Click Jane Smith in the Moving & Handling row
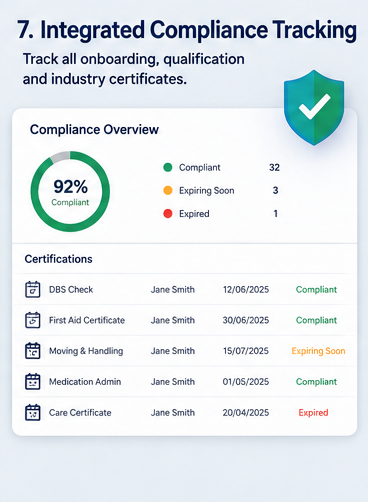Screen dimensions: 368x502 coord(173,351)
